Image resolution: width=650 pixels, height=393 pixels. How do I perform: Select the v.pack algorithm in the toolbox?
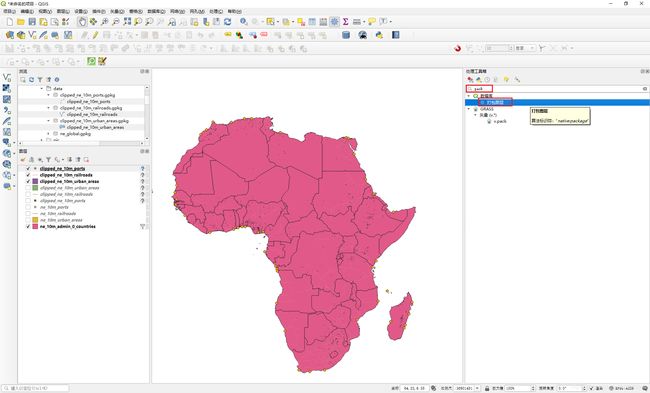pos(500,121)
